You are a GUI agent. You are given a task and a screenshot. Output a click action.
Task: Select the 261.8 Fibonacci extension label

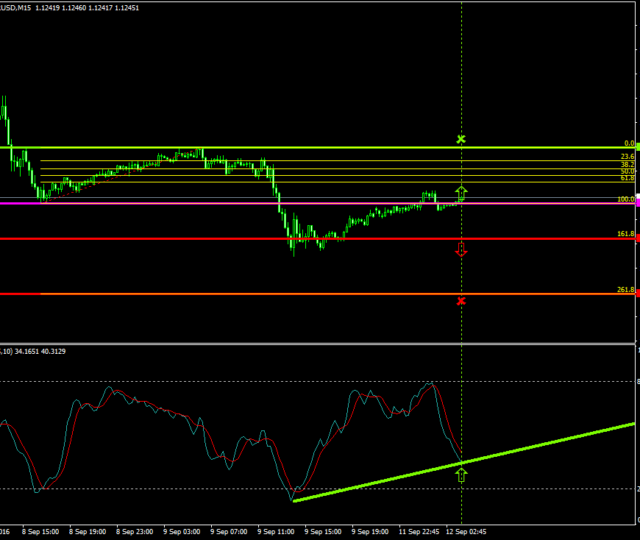[626, 289]
